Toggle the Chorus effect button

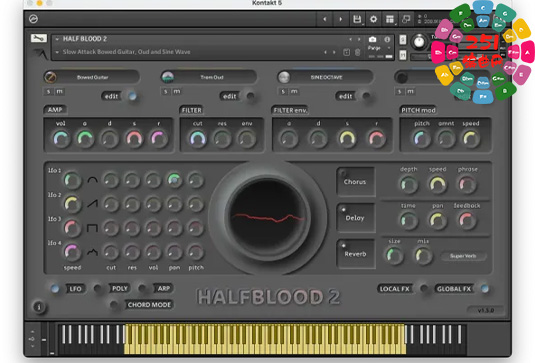coord(355,182)
